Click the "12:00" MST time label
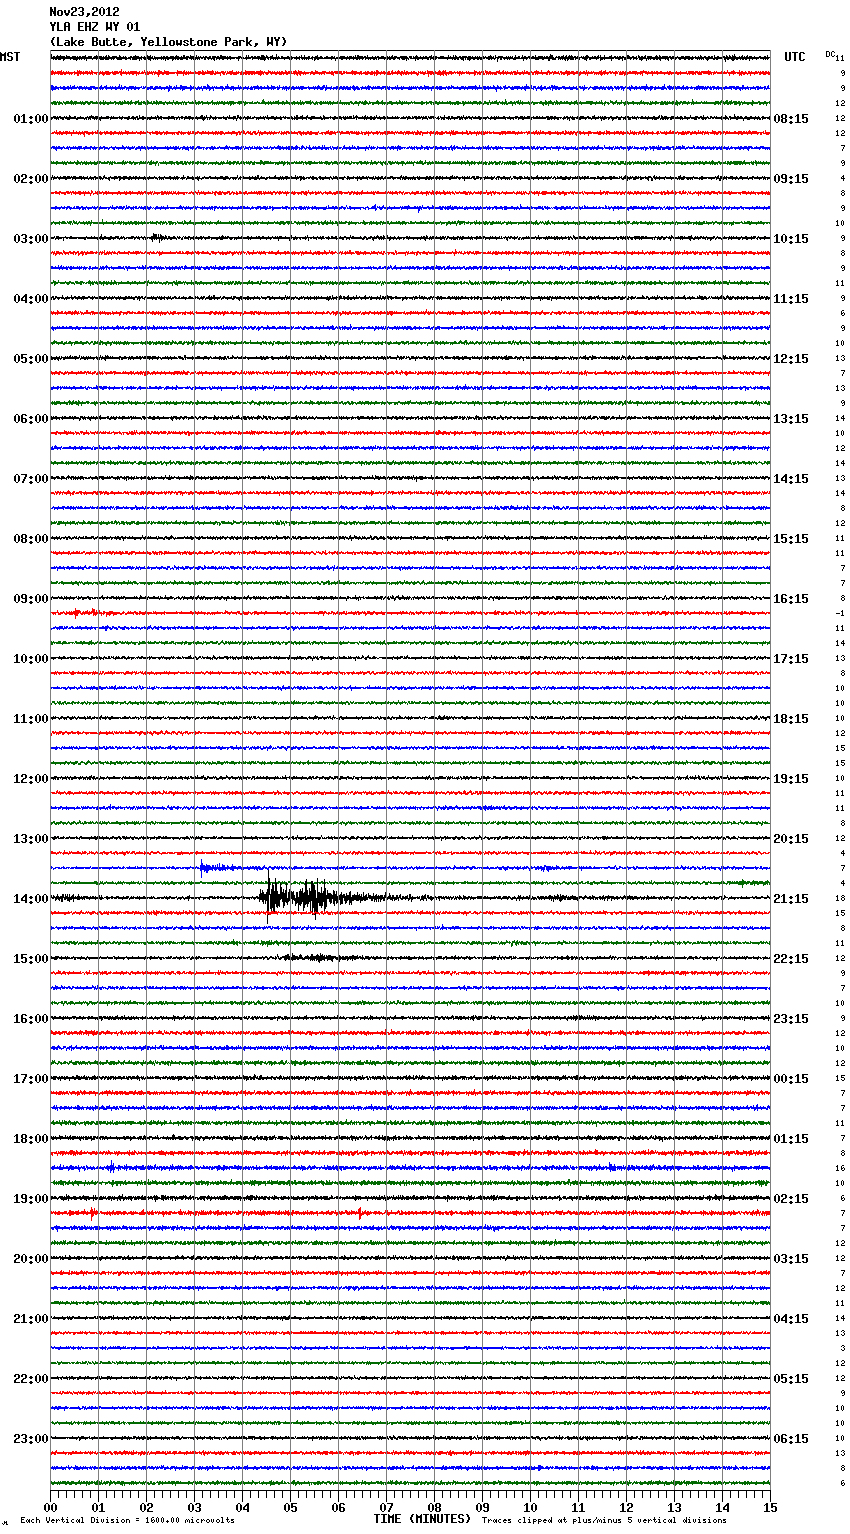The image size is (850, 1534). click(30, 779)
